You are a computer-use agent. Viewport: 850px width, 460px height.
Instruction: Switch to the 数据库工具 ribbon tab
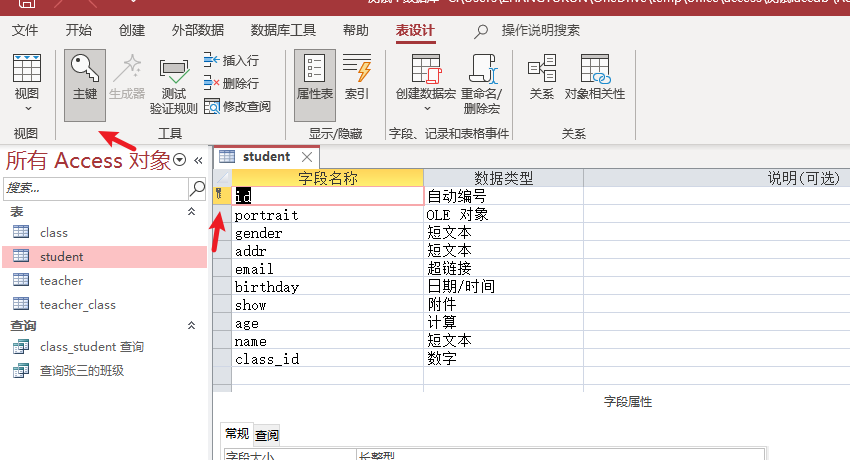[x=283, y=30]
